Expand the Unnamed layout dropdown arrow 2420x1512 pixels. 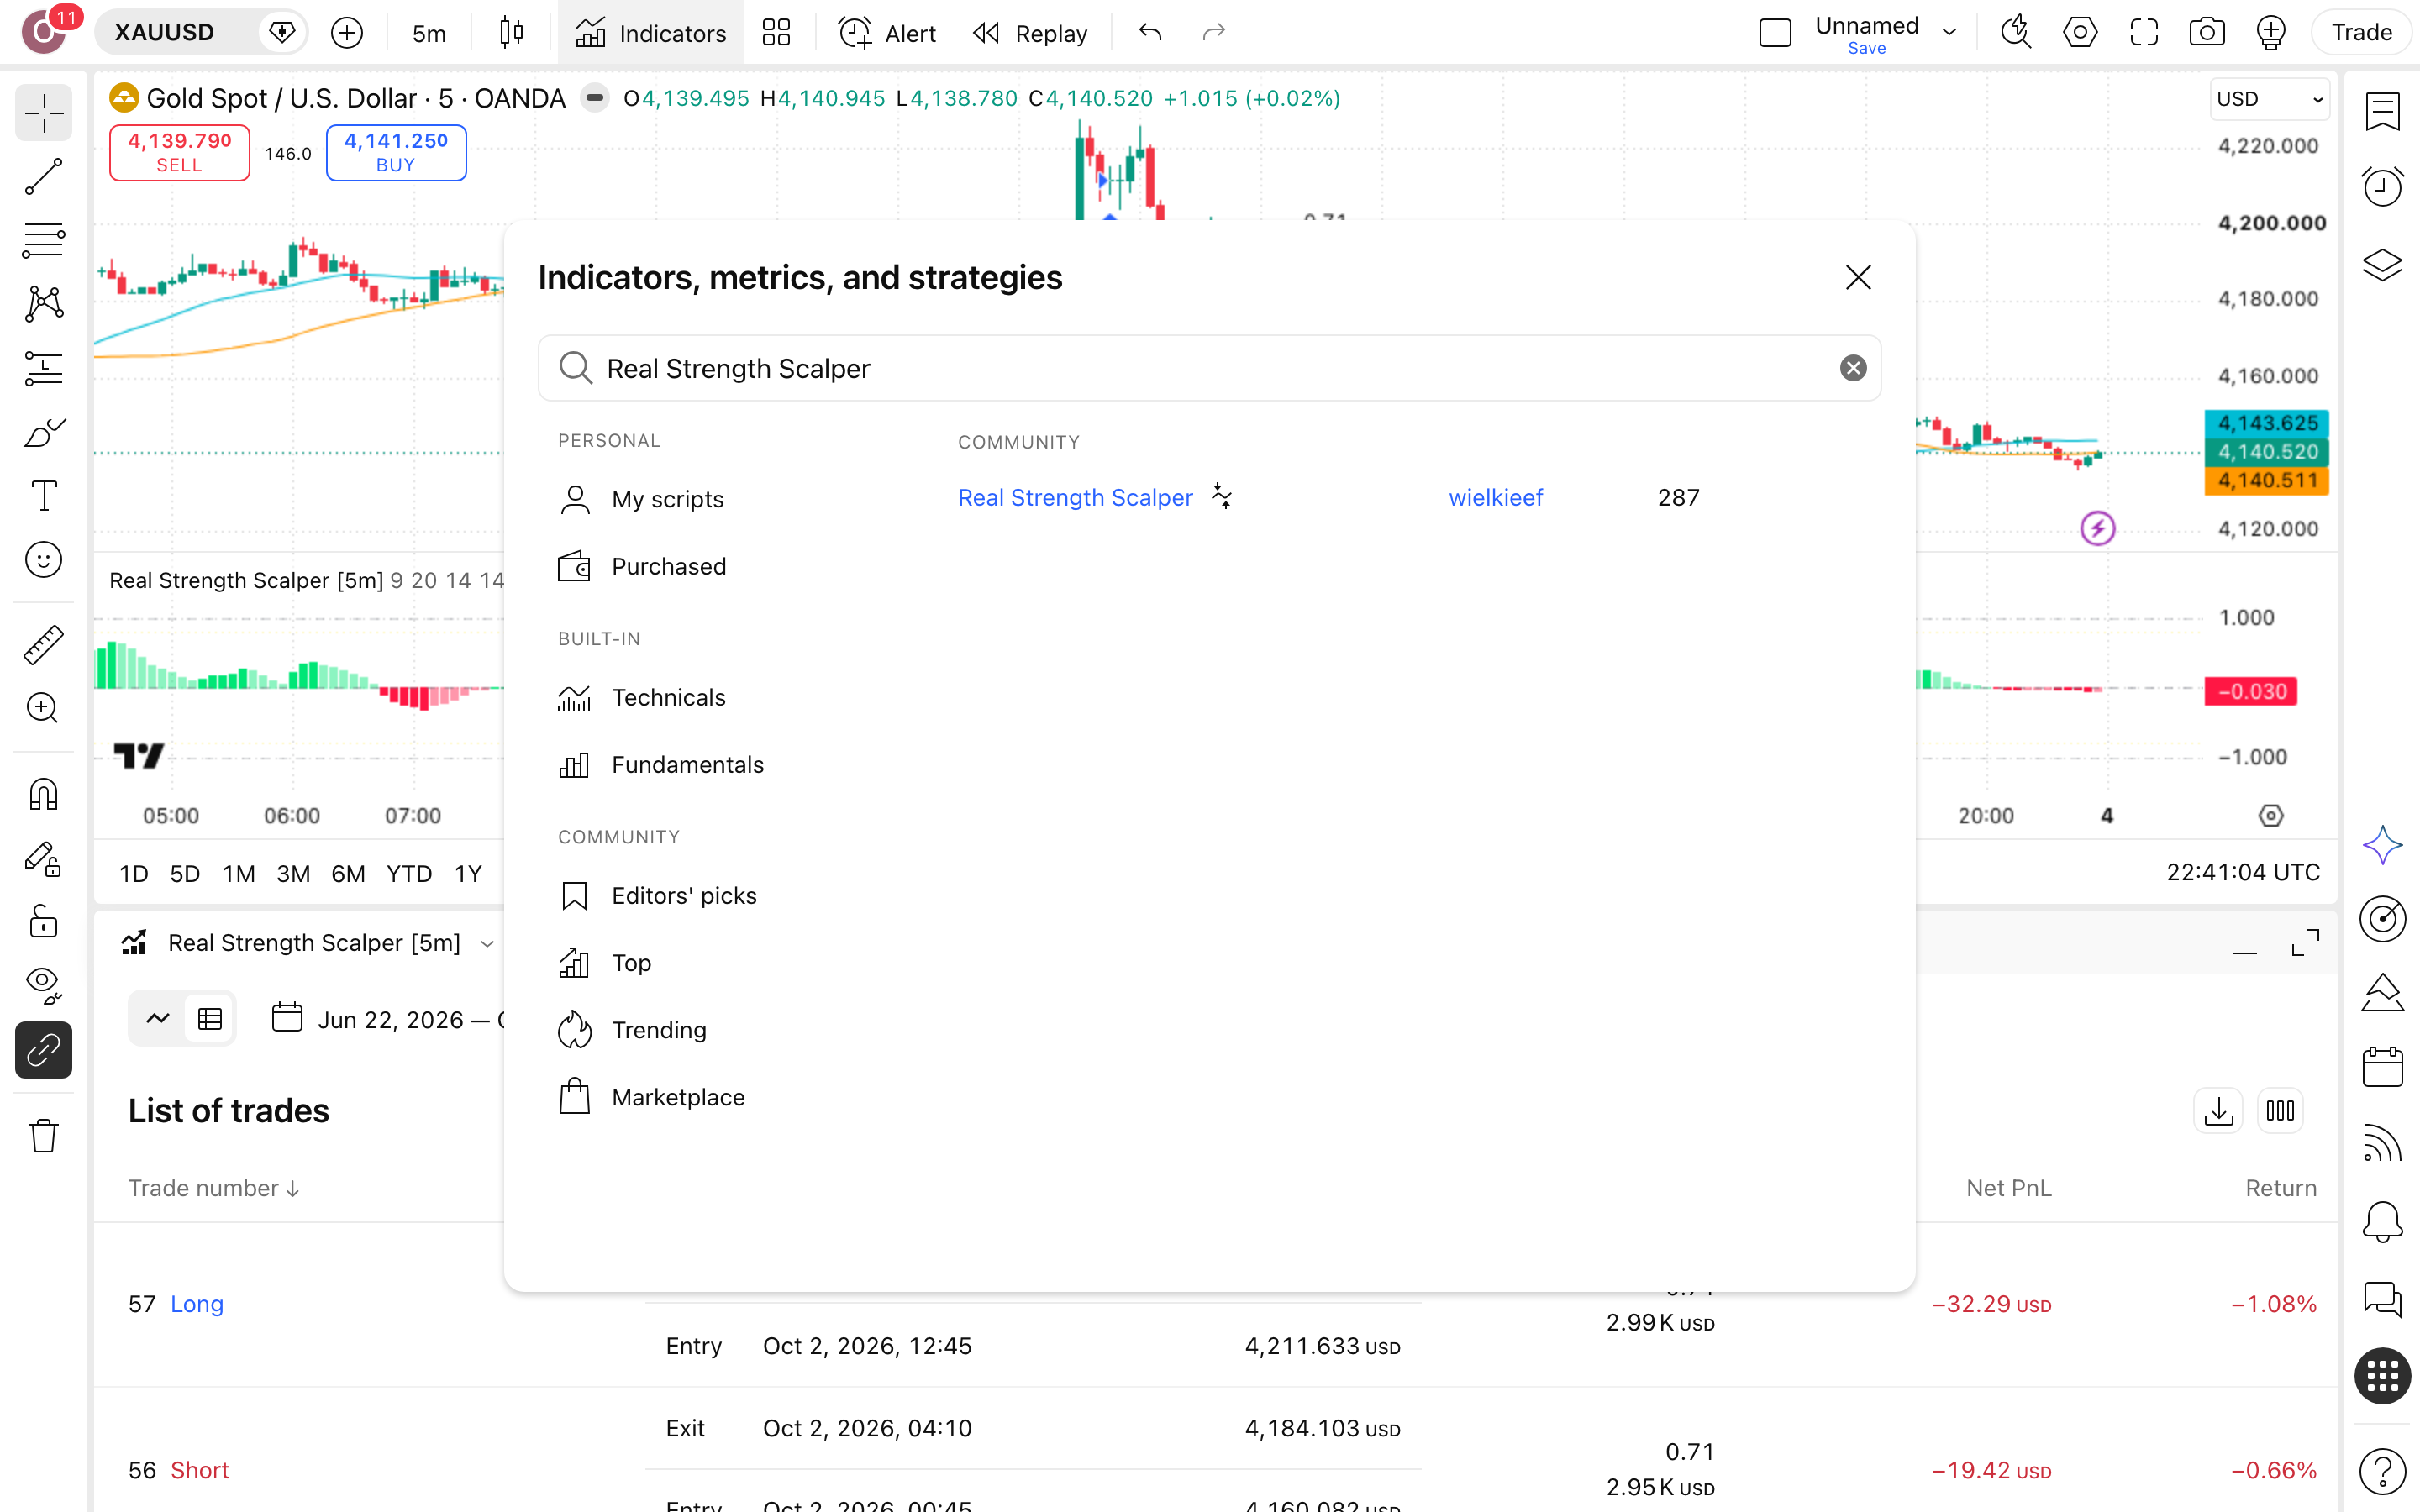pyautogui.click(x=1949, y=33)
